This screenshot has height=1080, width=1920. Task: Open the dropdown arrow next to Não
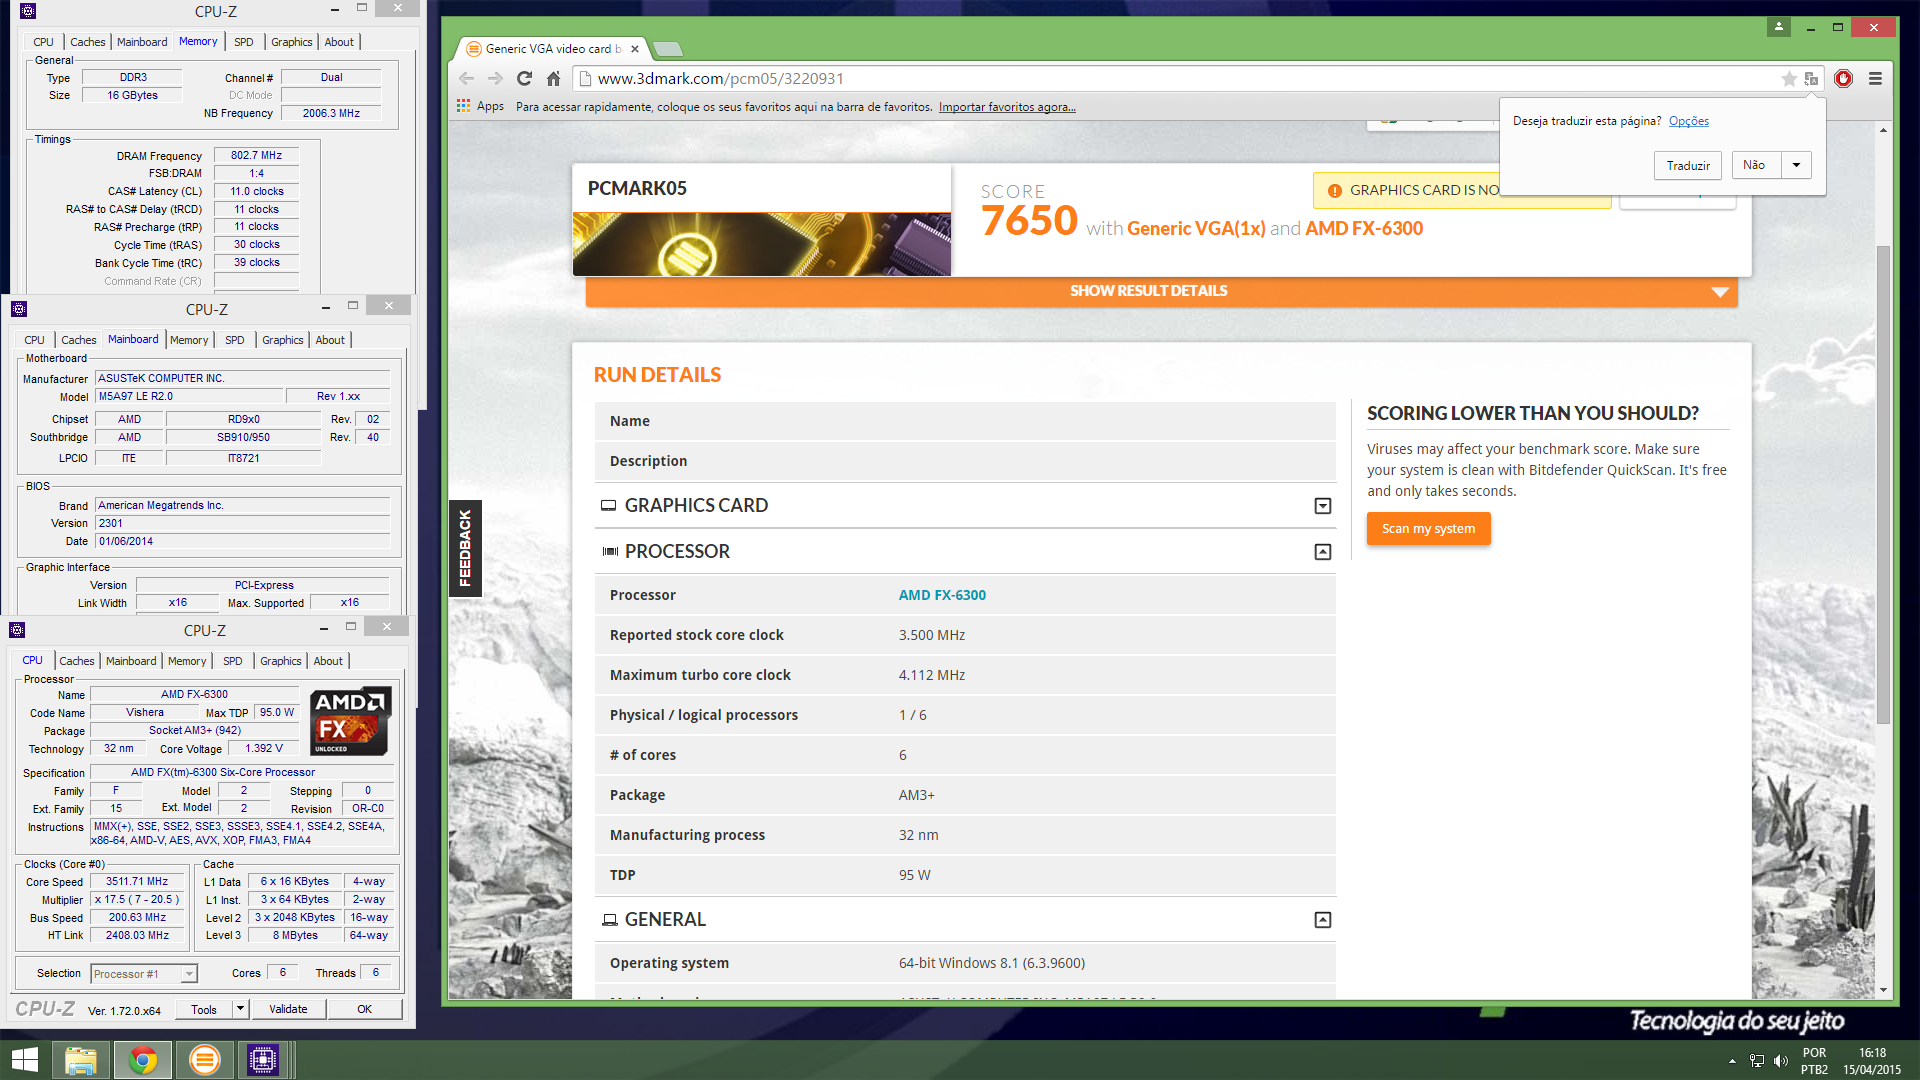click(1796, 165)
